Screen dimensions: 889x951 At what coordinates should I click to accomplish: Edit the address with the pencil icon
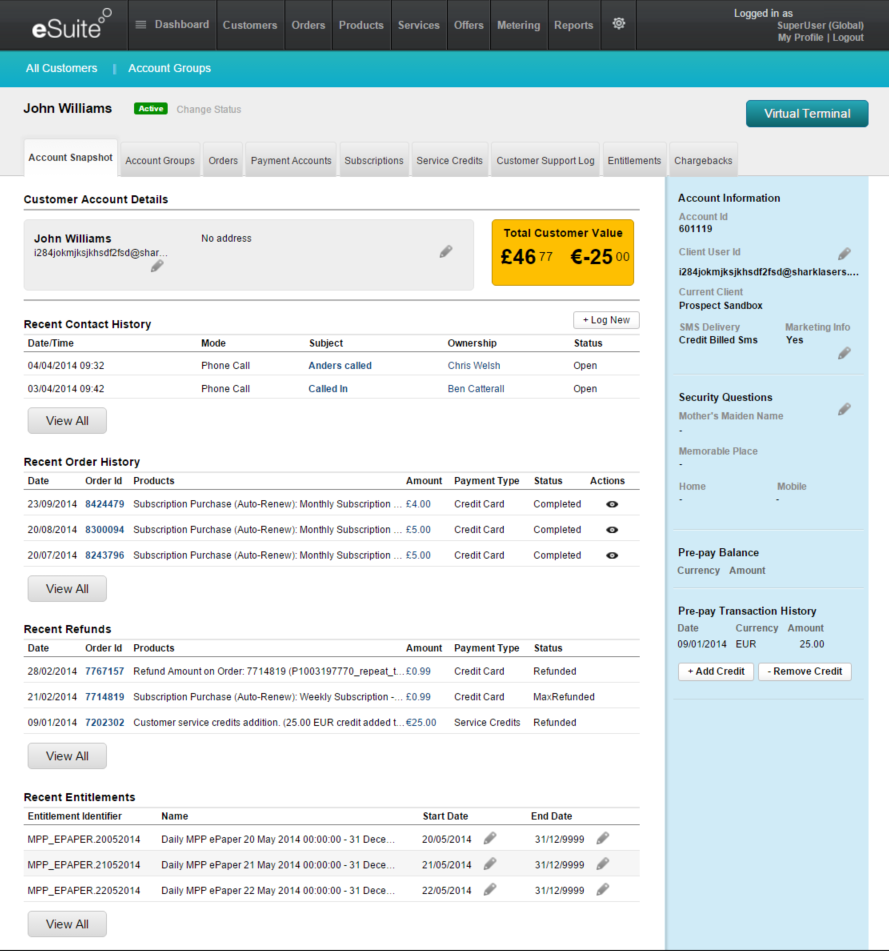click(x=446, y=252)
